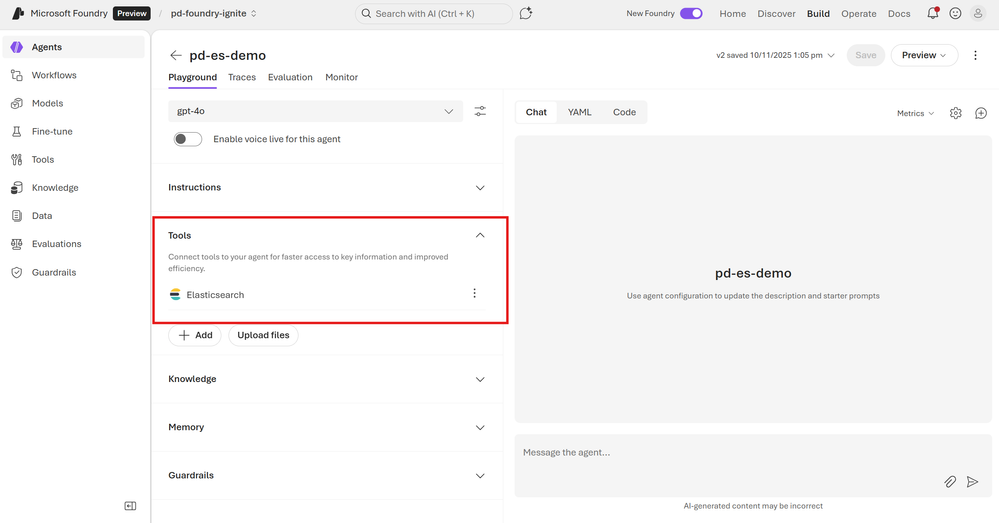
Task: Click the pd-es-demo agent title heading
Action: 227,55
